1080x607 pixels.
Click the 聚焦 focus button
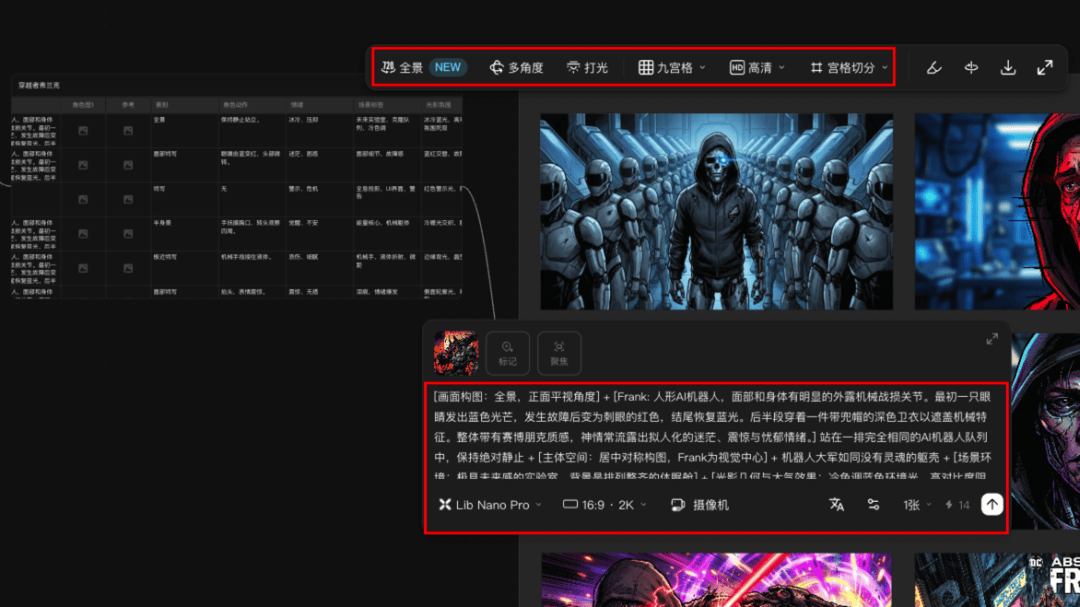[x=559, y=353]
